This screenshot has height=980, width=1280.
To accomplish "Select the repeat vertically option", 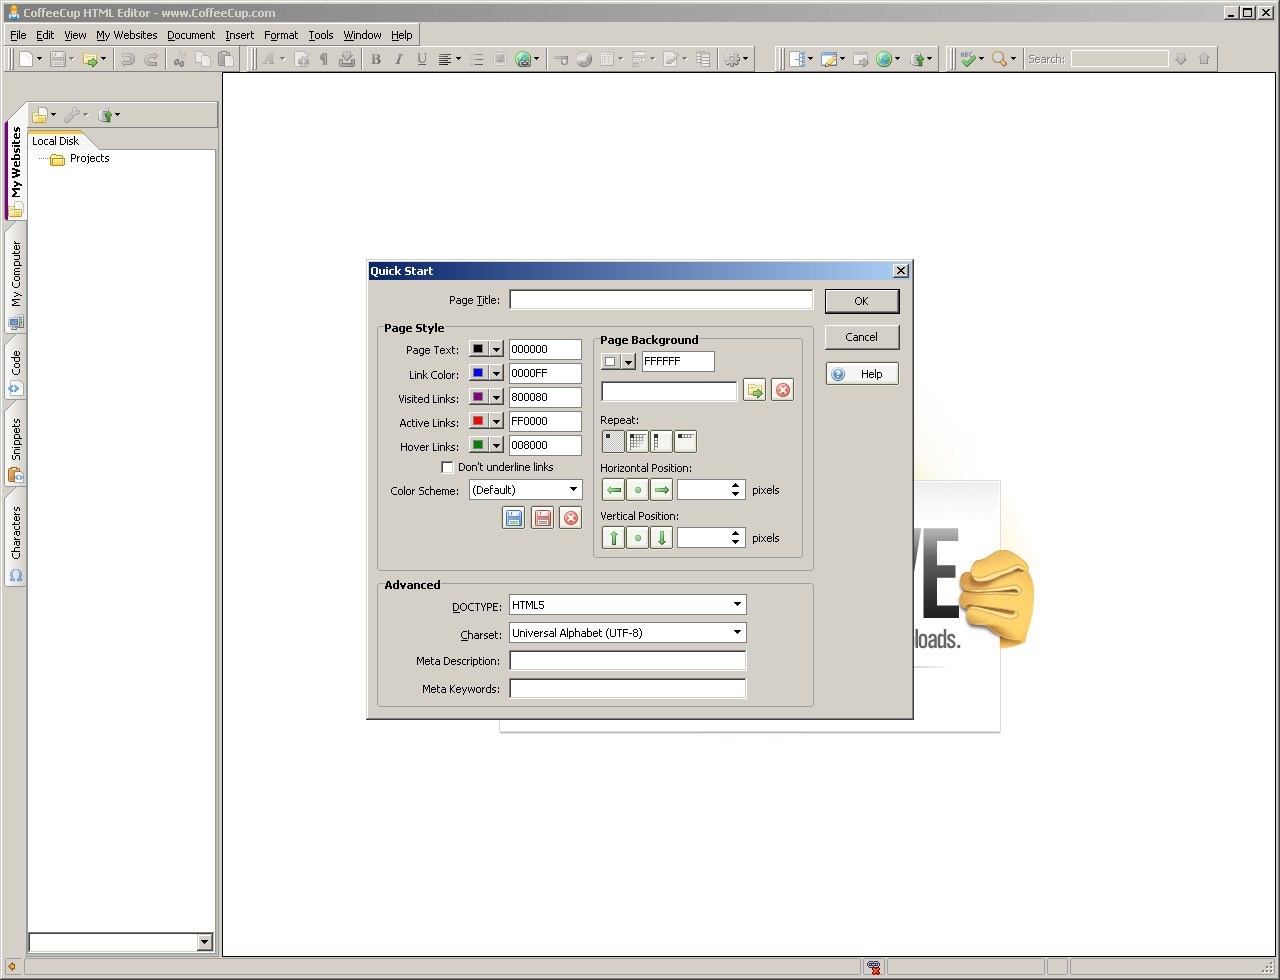I will [x=661, y=441].
